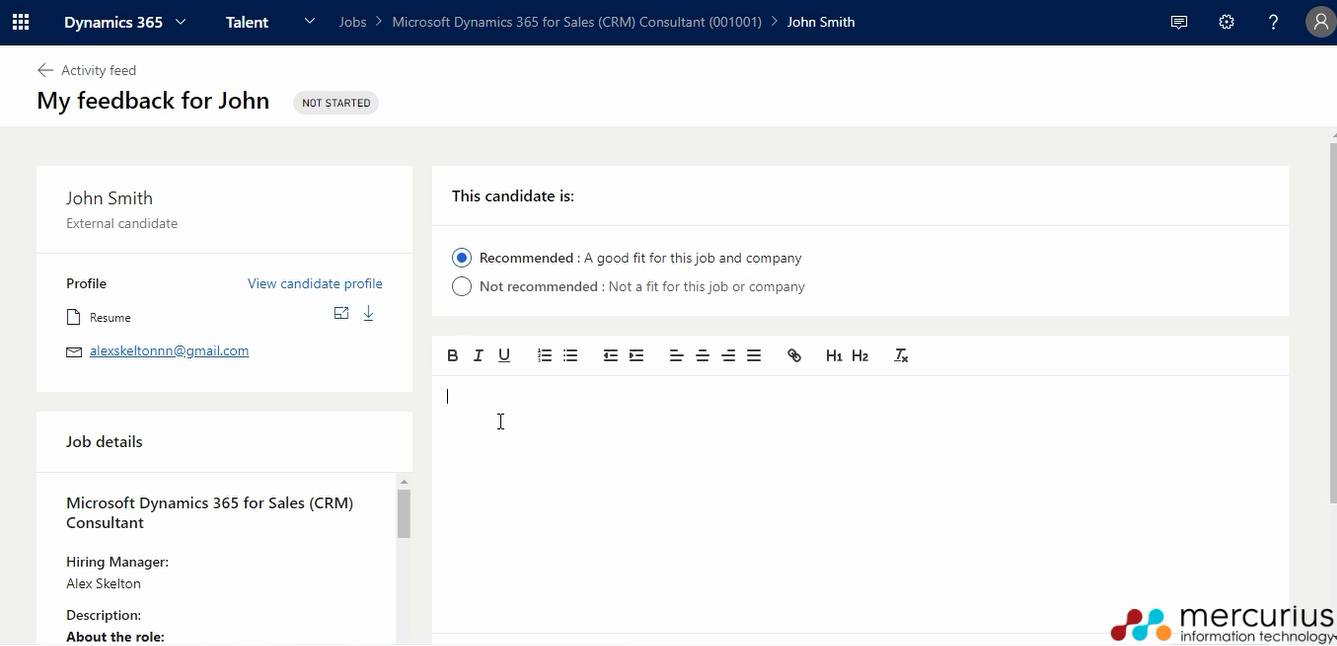Open the Resume file link
The image size is (1337, 646).
(110, 318)
